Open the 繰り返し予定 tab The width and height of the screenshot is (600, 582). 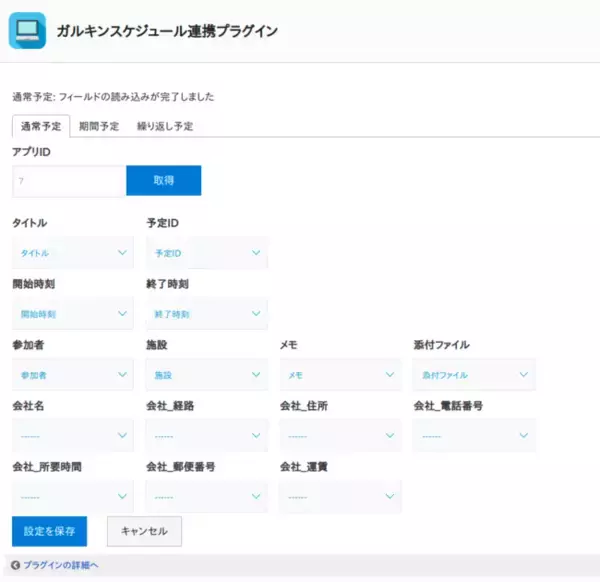click(165, 127)
